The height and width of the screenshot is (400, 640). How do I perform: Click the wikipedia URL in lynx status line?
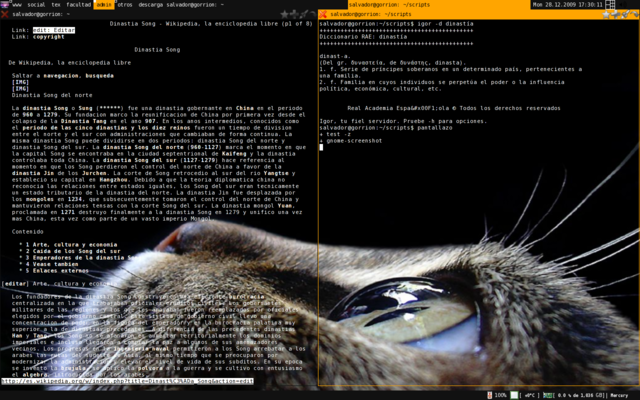tap(127, 381)
